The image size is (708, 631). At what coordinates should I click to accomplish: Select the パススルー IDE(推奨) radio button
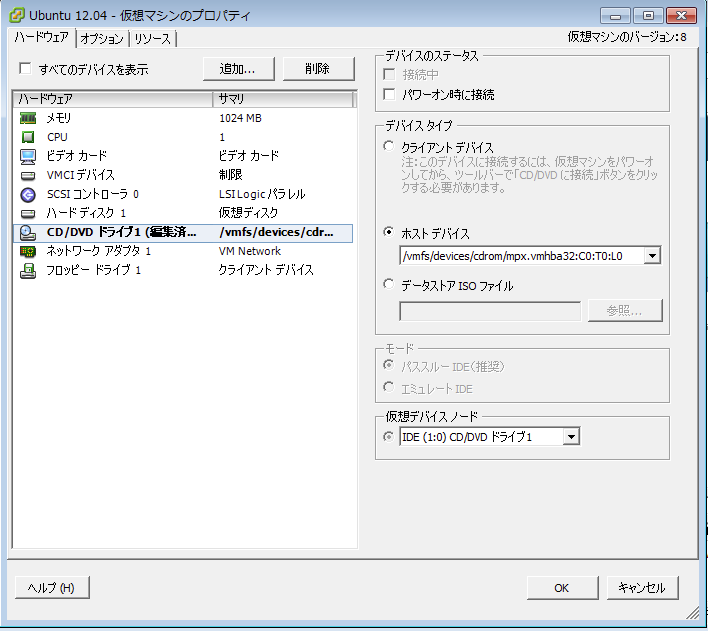(388, 365)
